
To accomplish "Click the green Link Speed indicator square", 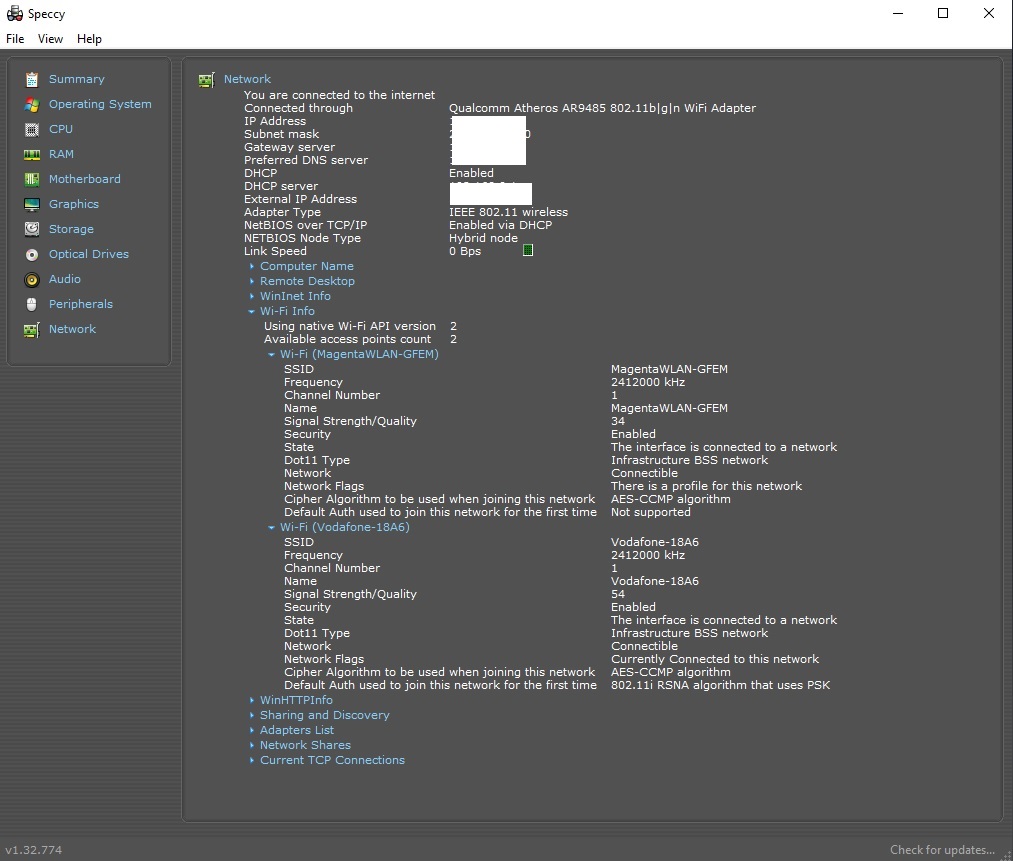I will tap(528, 250).
